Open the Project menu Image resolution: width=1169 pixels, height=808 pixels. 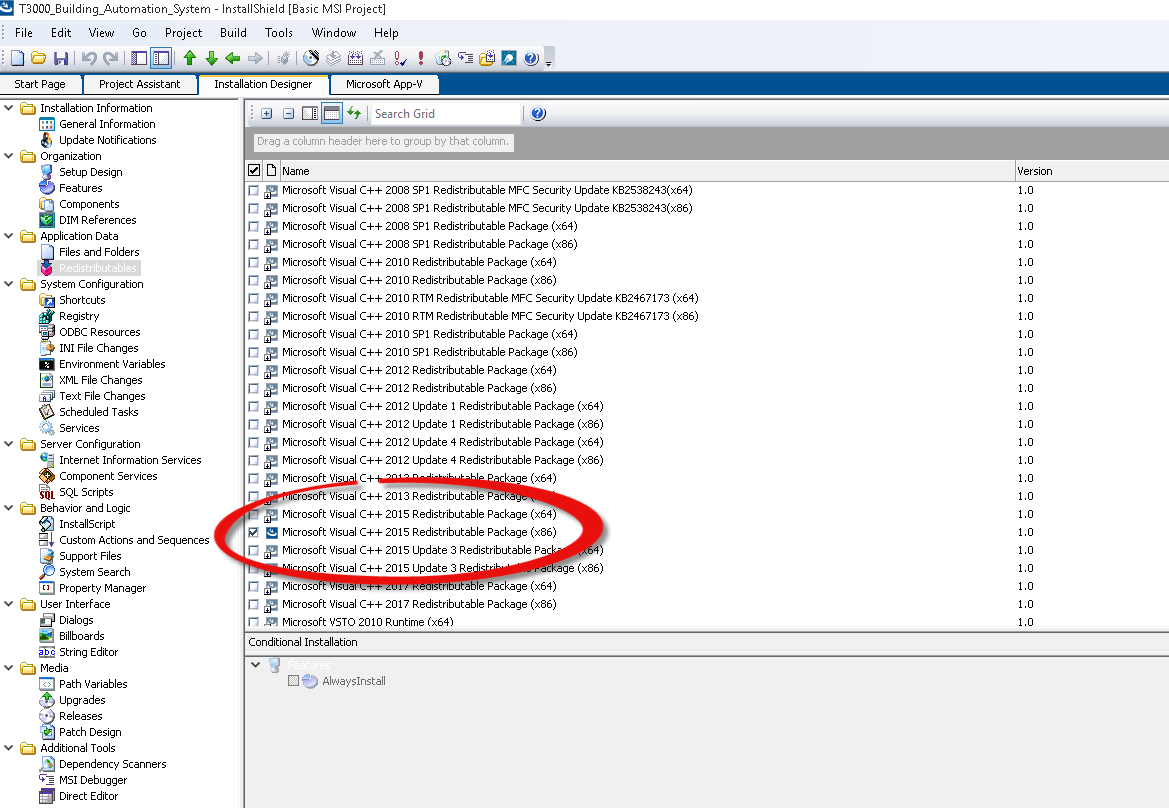(x=183, y=33)
